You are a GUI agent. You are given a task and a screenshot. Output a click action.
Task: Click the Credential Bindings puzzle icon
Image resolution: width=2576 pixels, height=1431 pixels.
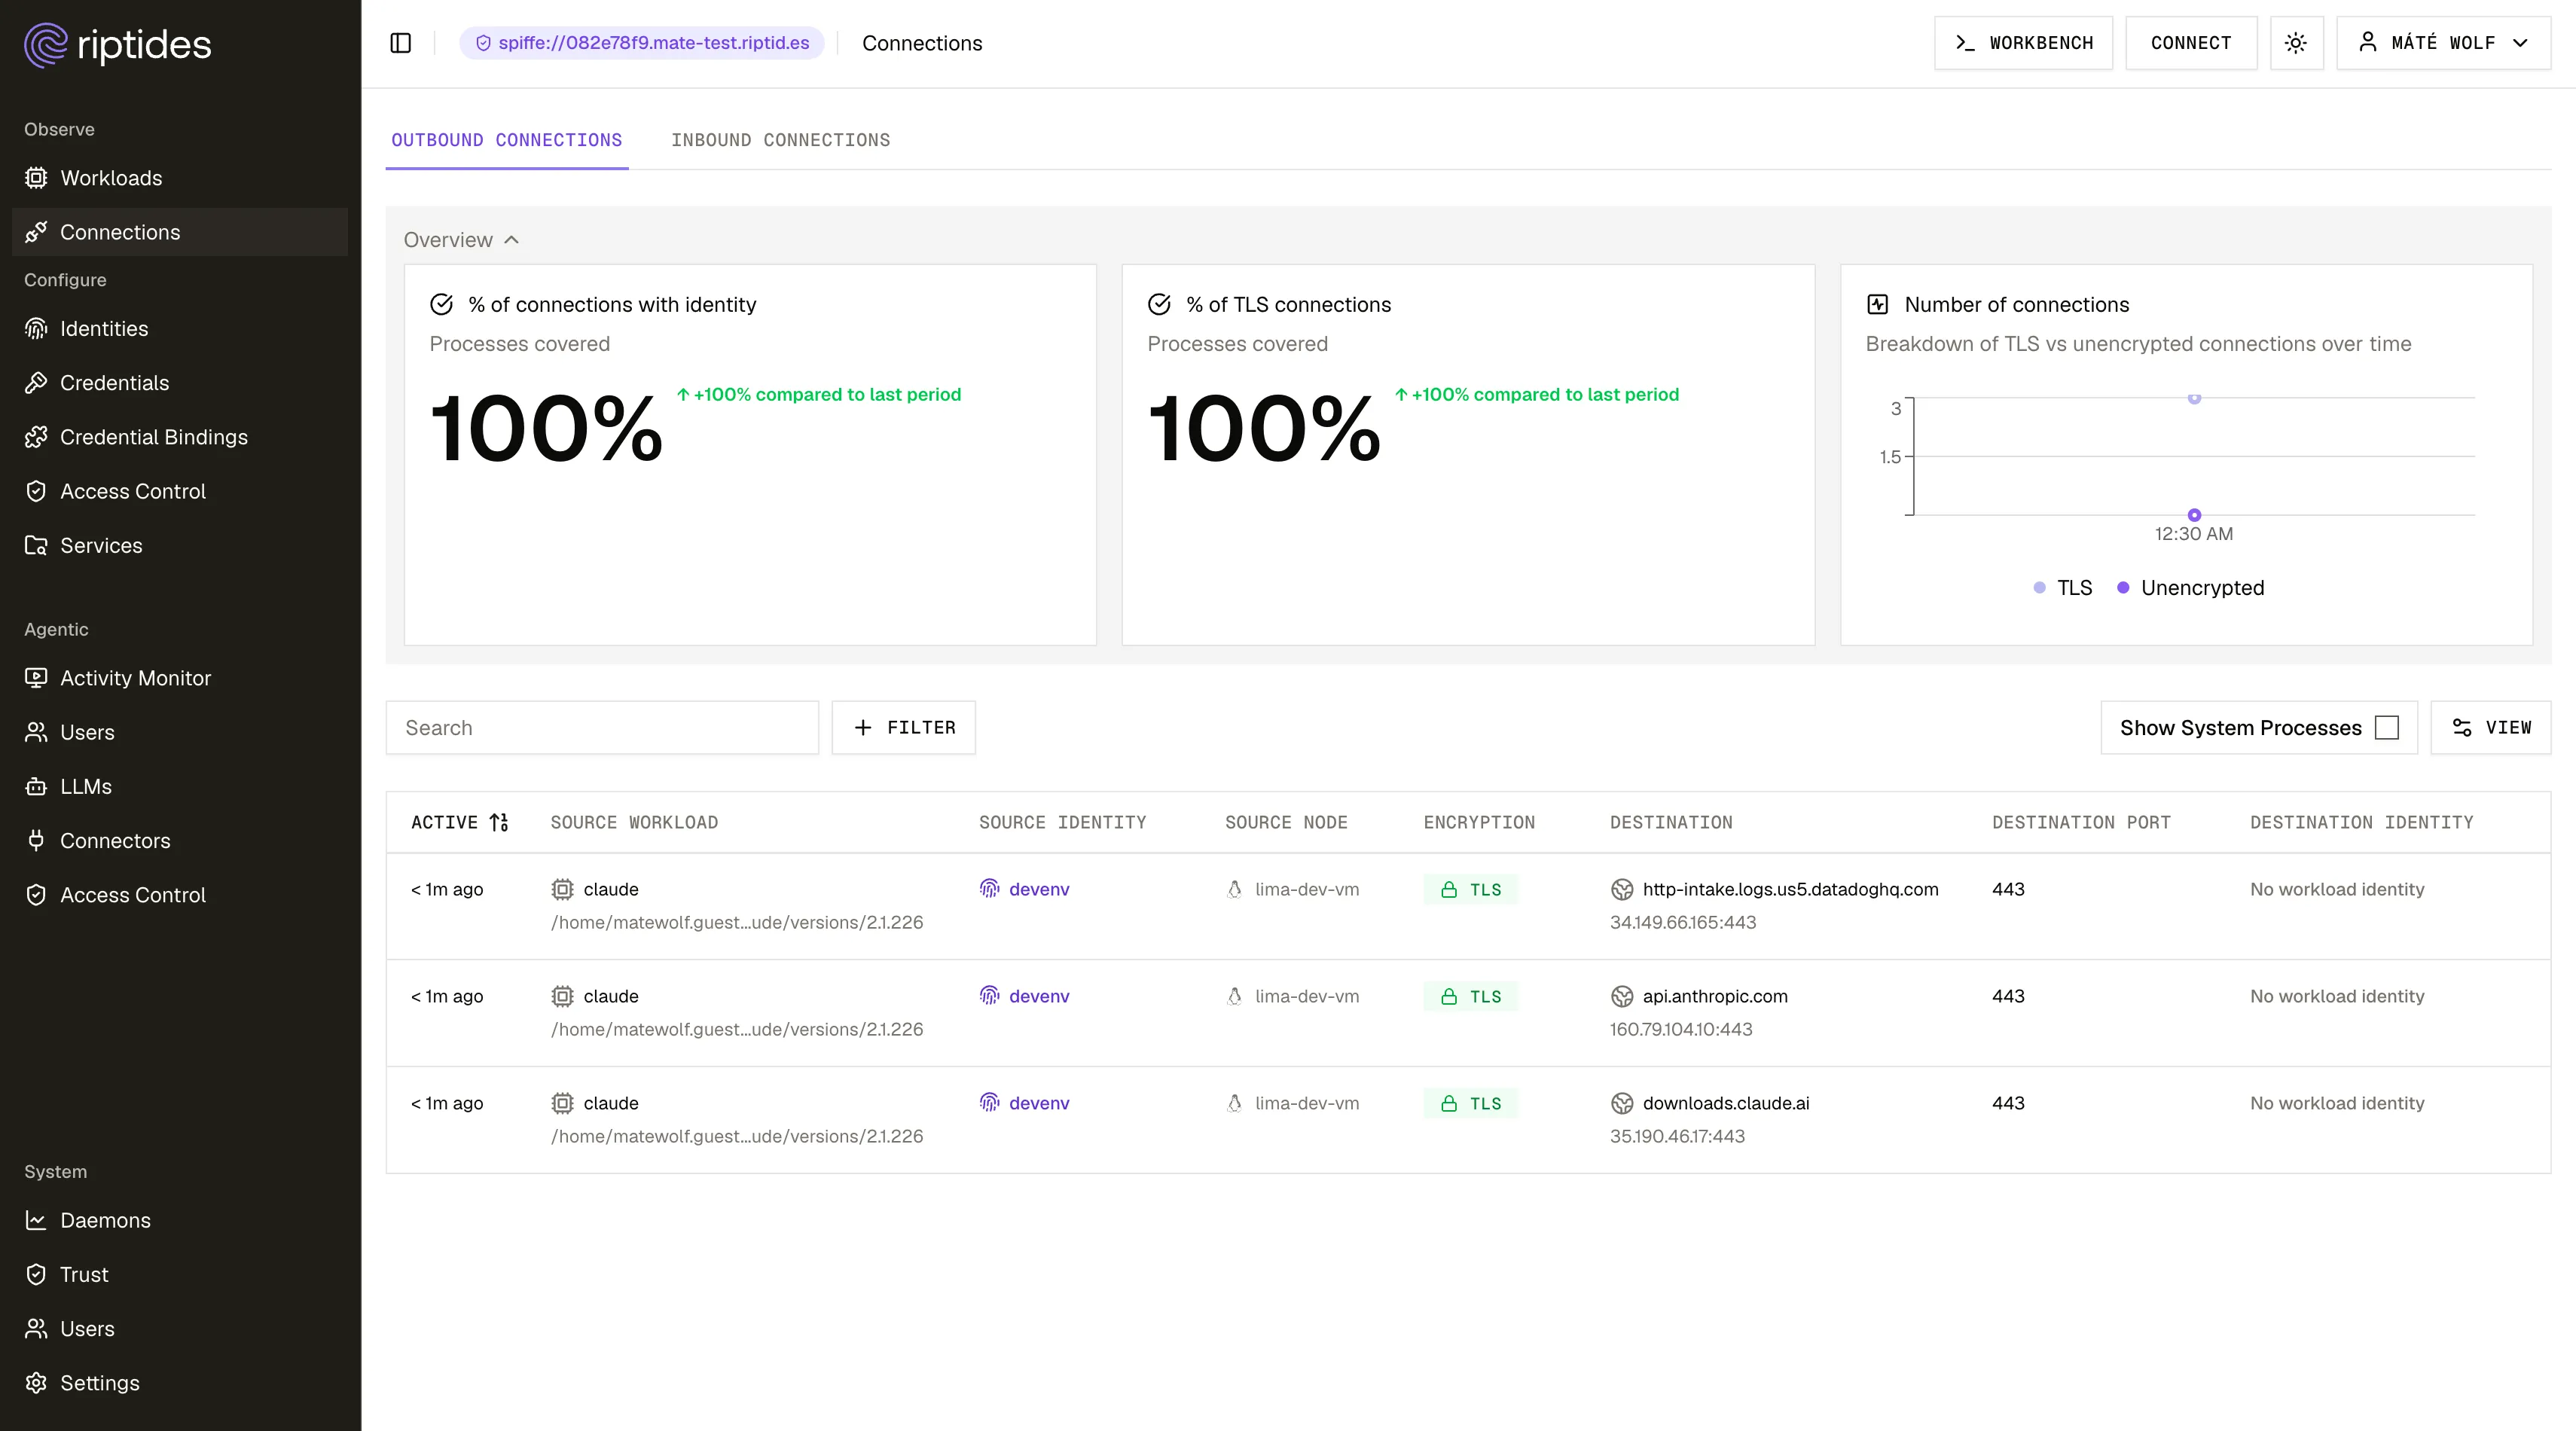[36, 437]
